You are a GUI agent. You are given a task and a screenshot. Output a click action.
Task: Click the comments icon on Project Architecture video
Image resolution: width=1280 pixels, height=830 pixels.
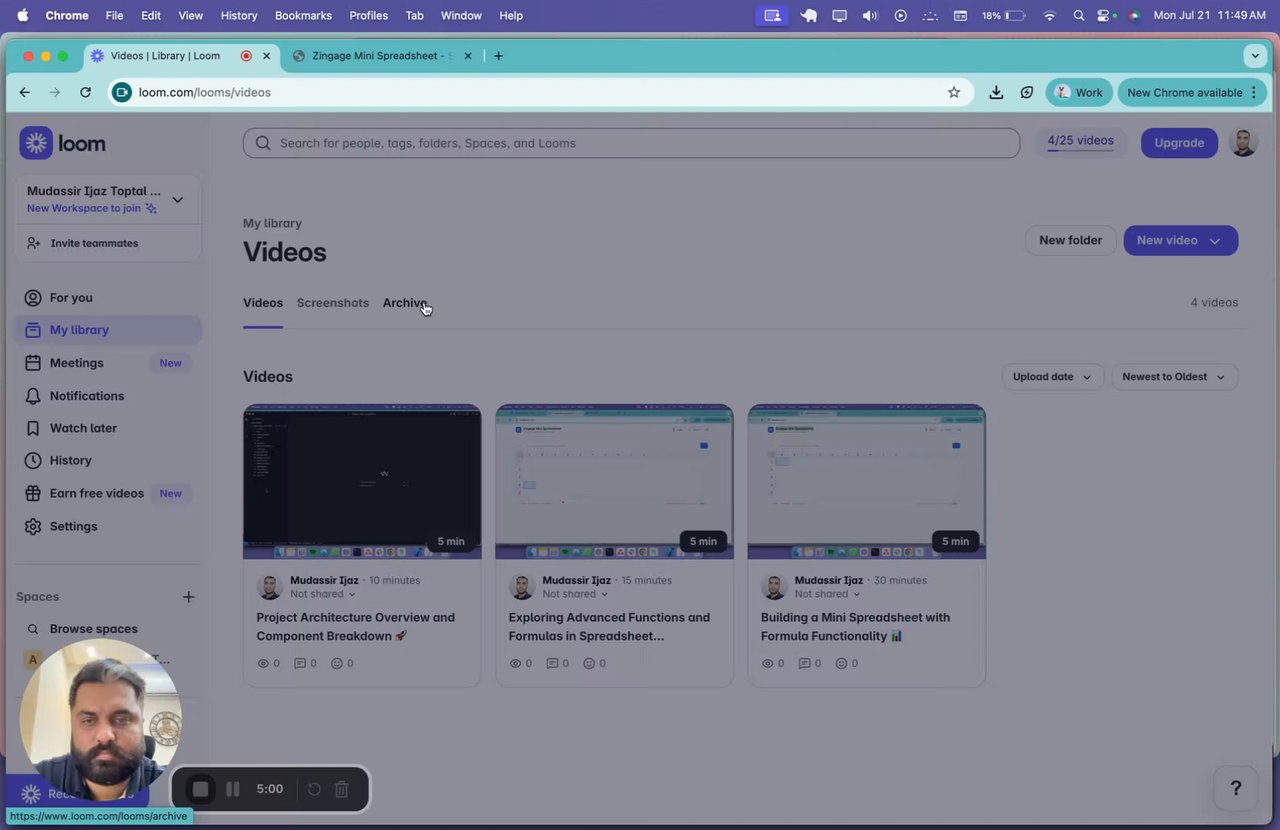300,663
